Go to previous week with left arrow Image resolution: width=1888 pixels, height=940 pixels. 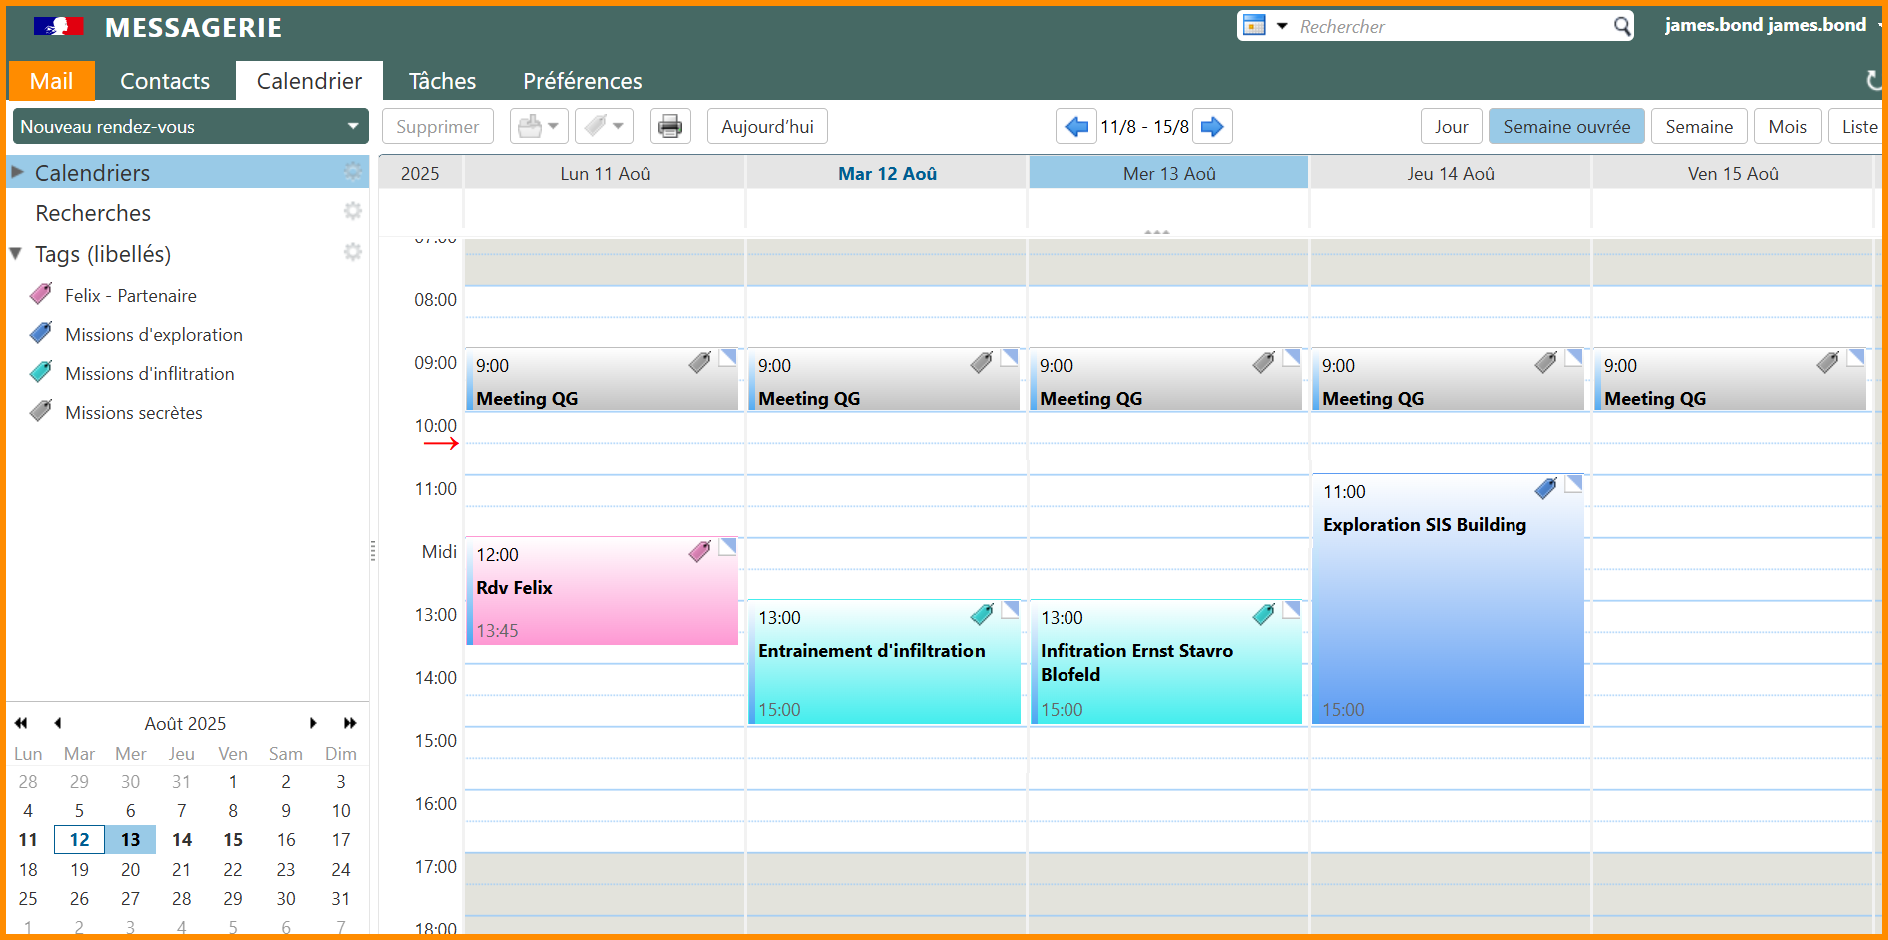[x=1076, y=127]
